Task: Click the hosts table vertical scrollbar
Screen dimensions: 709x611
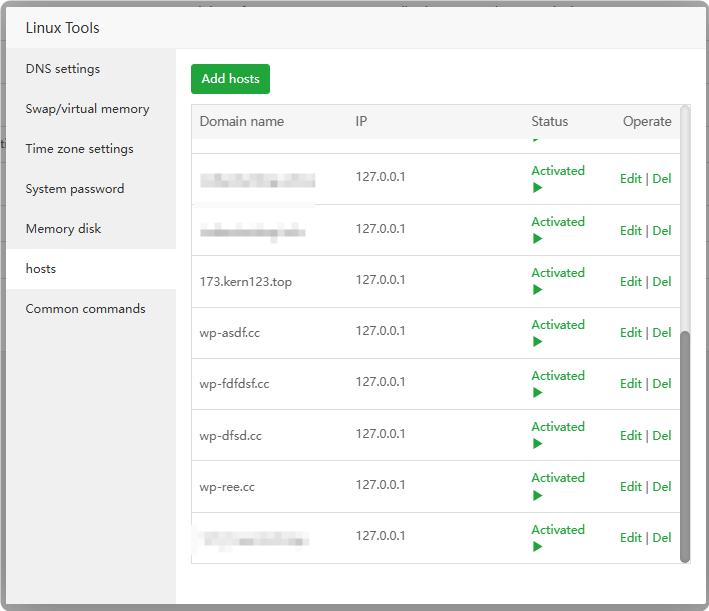Action: [x=685, y=445]
